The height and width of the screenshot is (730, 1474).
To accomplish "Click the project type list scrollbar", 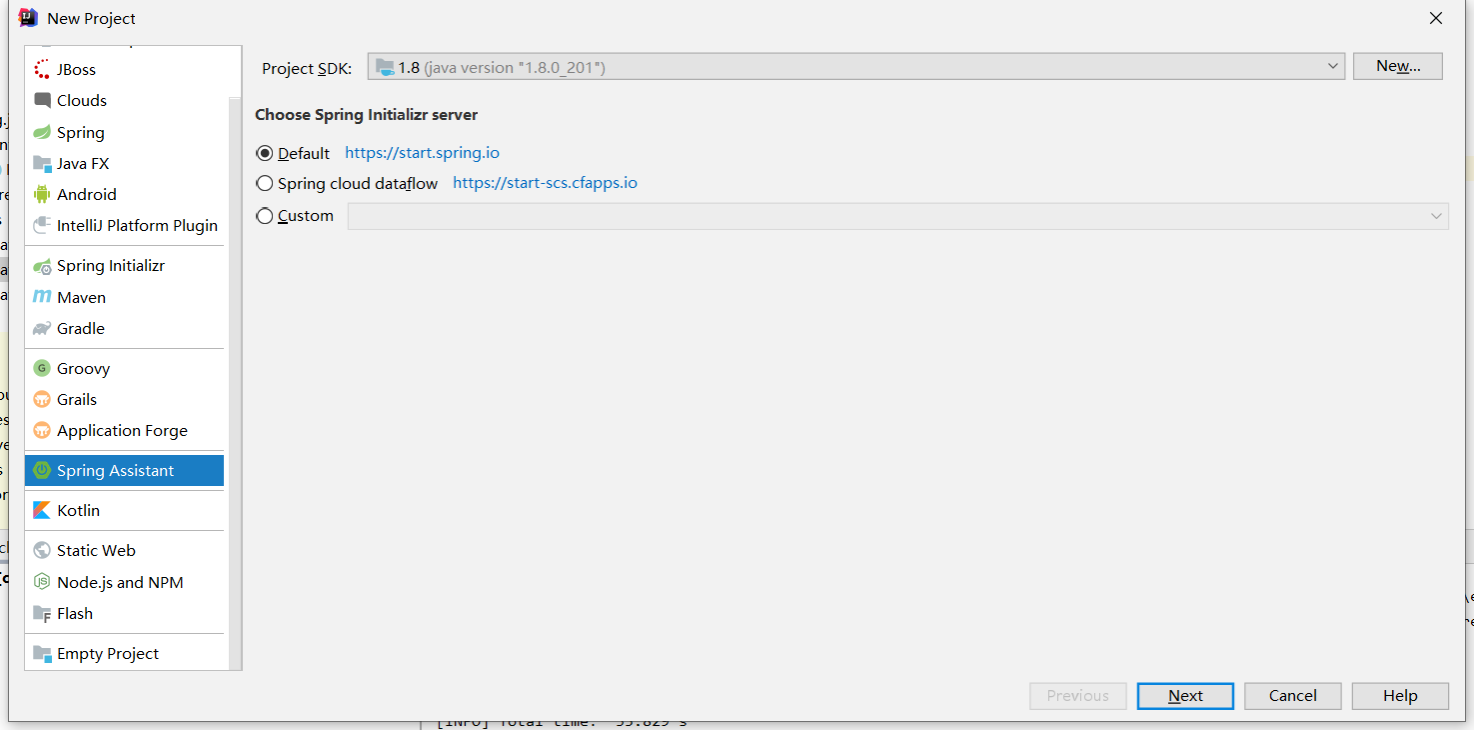I will (235, 385).
